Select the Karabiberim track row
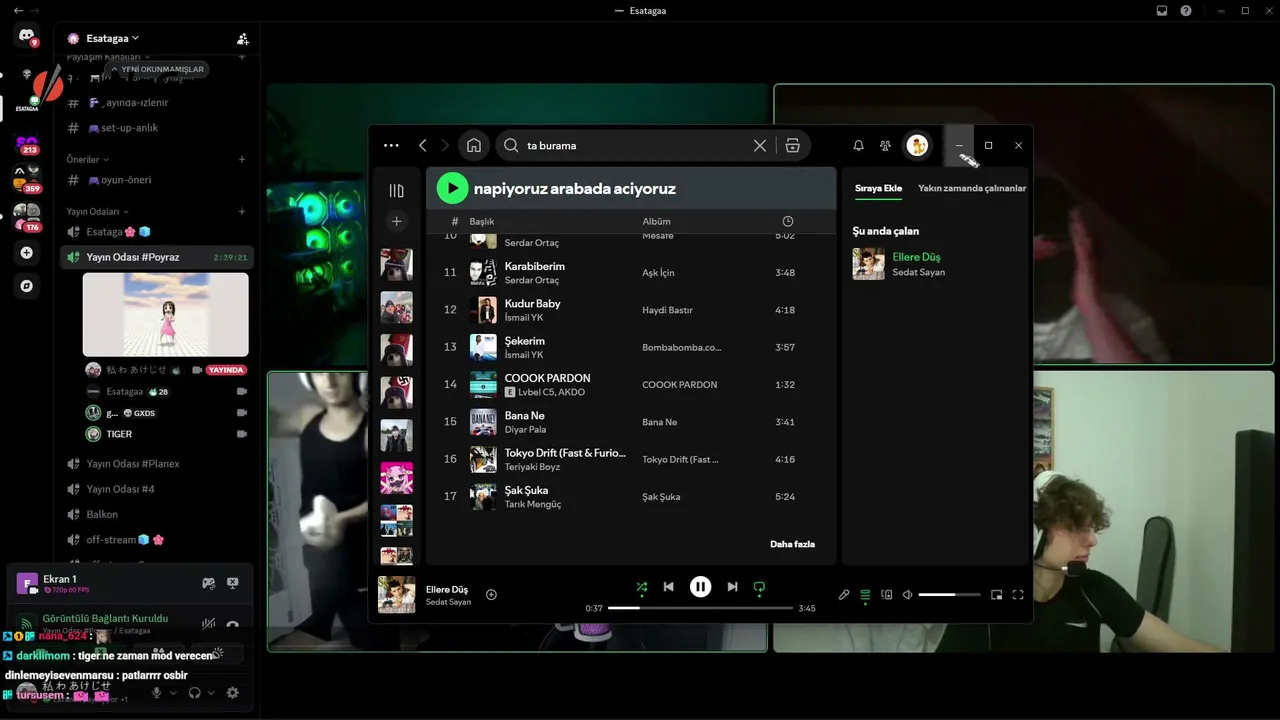 click(x=631, y=273)
